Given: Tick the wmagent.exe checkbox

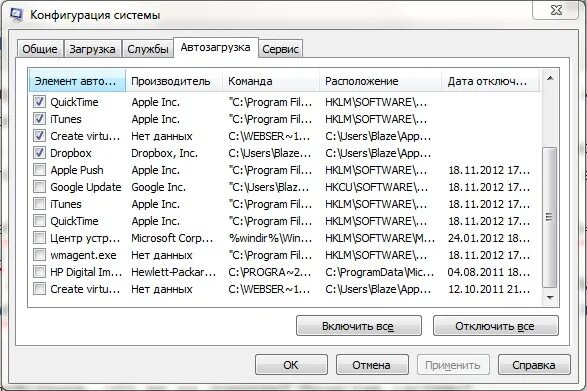Looking at the screenshot, I should coord(39,255).
